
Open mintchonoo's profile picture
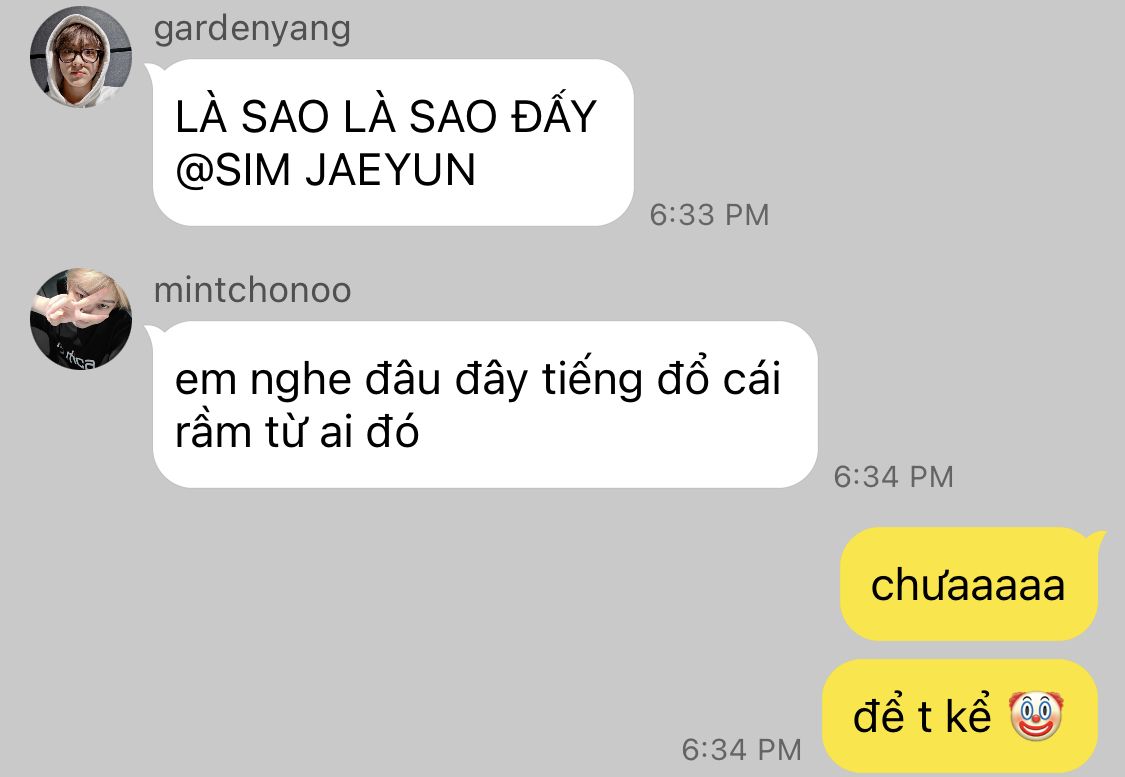point(80,319)
